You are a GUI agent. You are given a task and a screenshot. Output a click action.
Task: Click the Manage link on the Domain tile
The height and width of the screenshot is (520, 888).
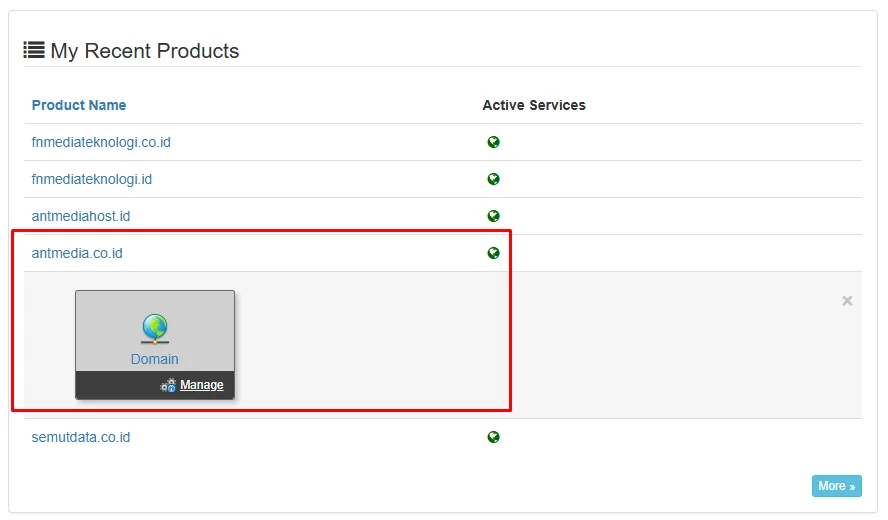tap(202, 385)
